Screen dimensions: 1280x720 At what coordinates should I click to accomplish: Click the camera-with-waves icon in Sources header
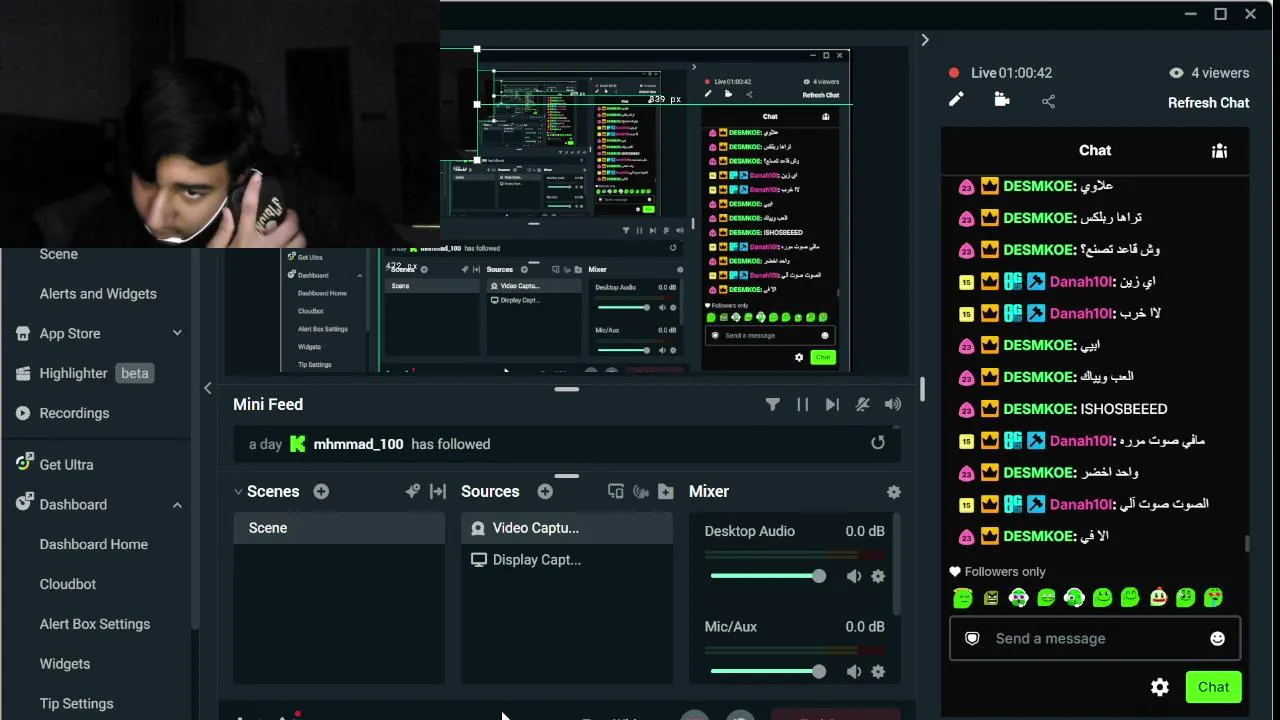pos(641,491)
